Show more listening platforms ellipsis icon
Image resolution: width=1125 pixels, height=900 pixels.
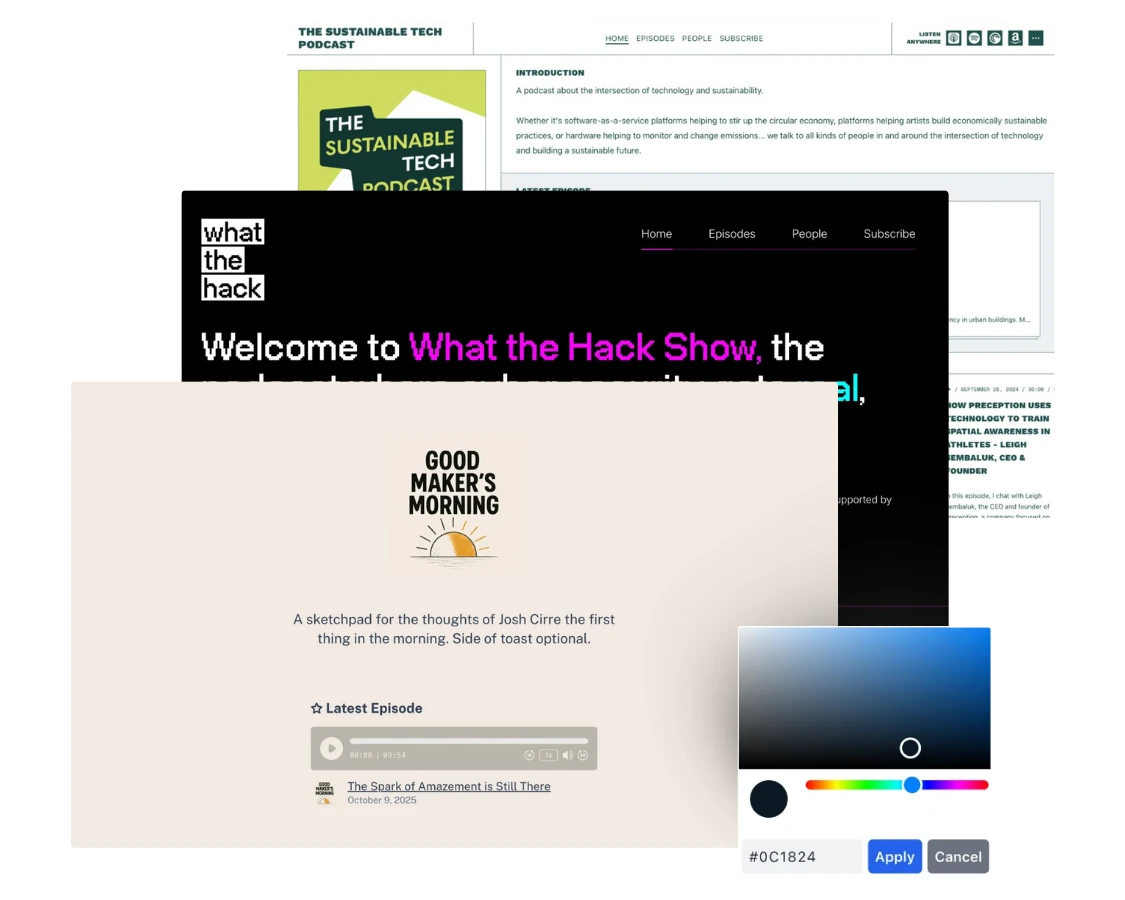pyautogui.click(x=1036, y=38)
